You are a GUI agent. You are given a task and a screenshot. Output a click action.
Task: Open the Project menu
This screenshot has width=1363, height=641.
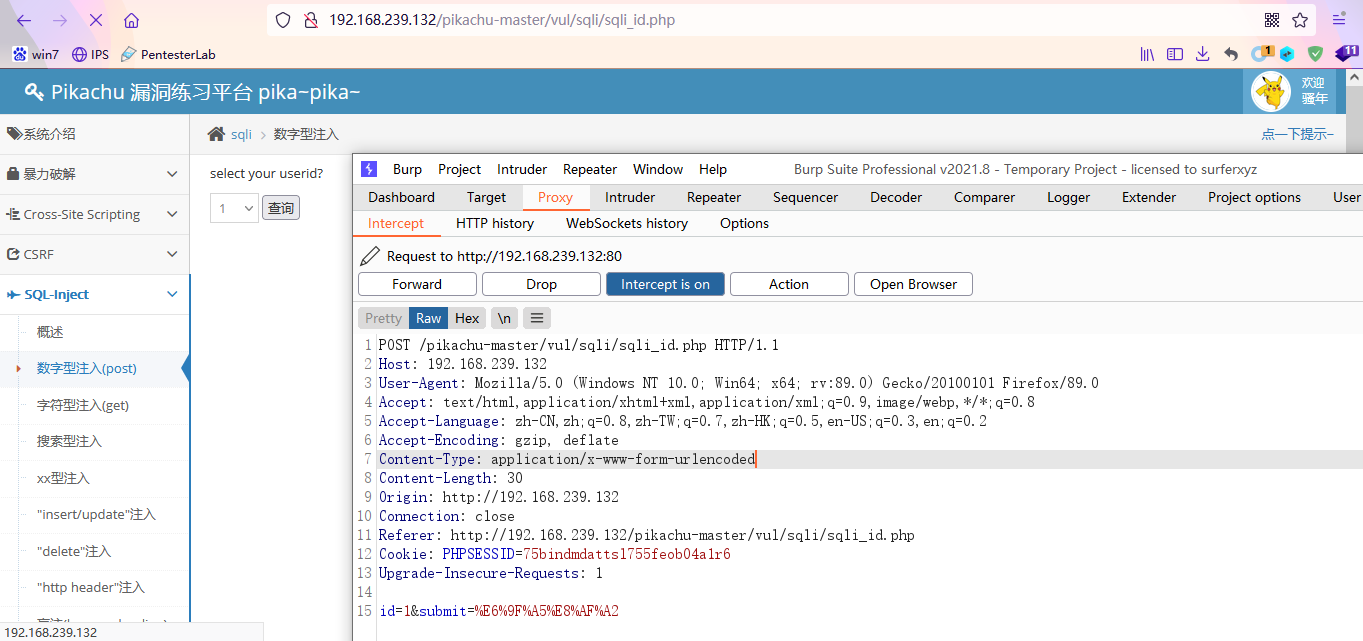(x=460, y=169)
